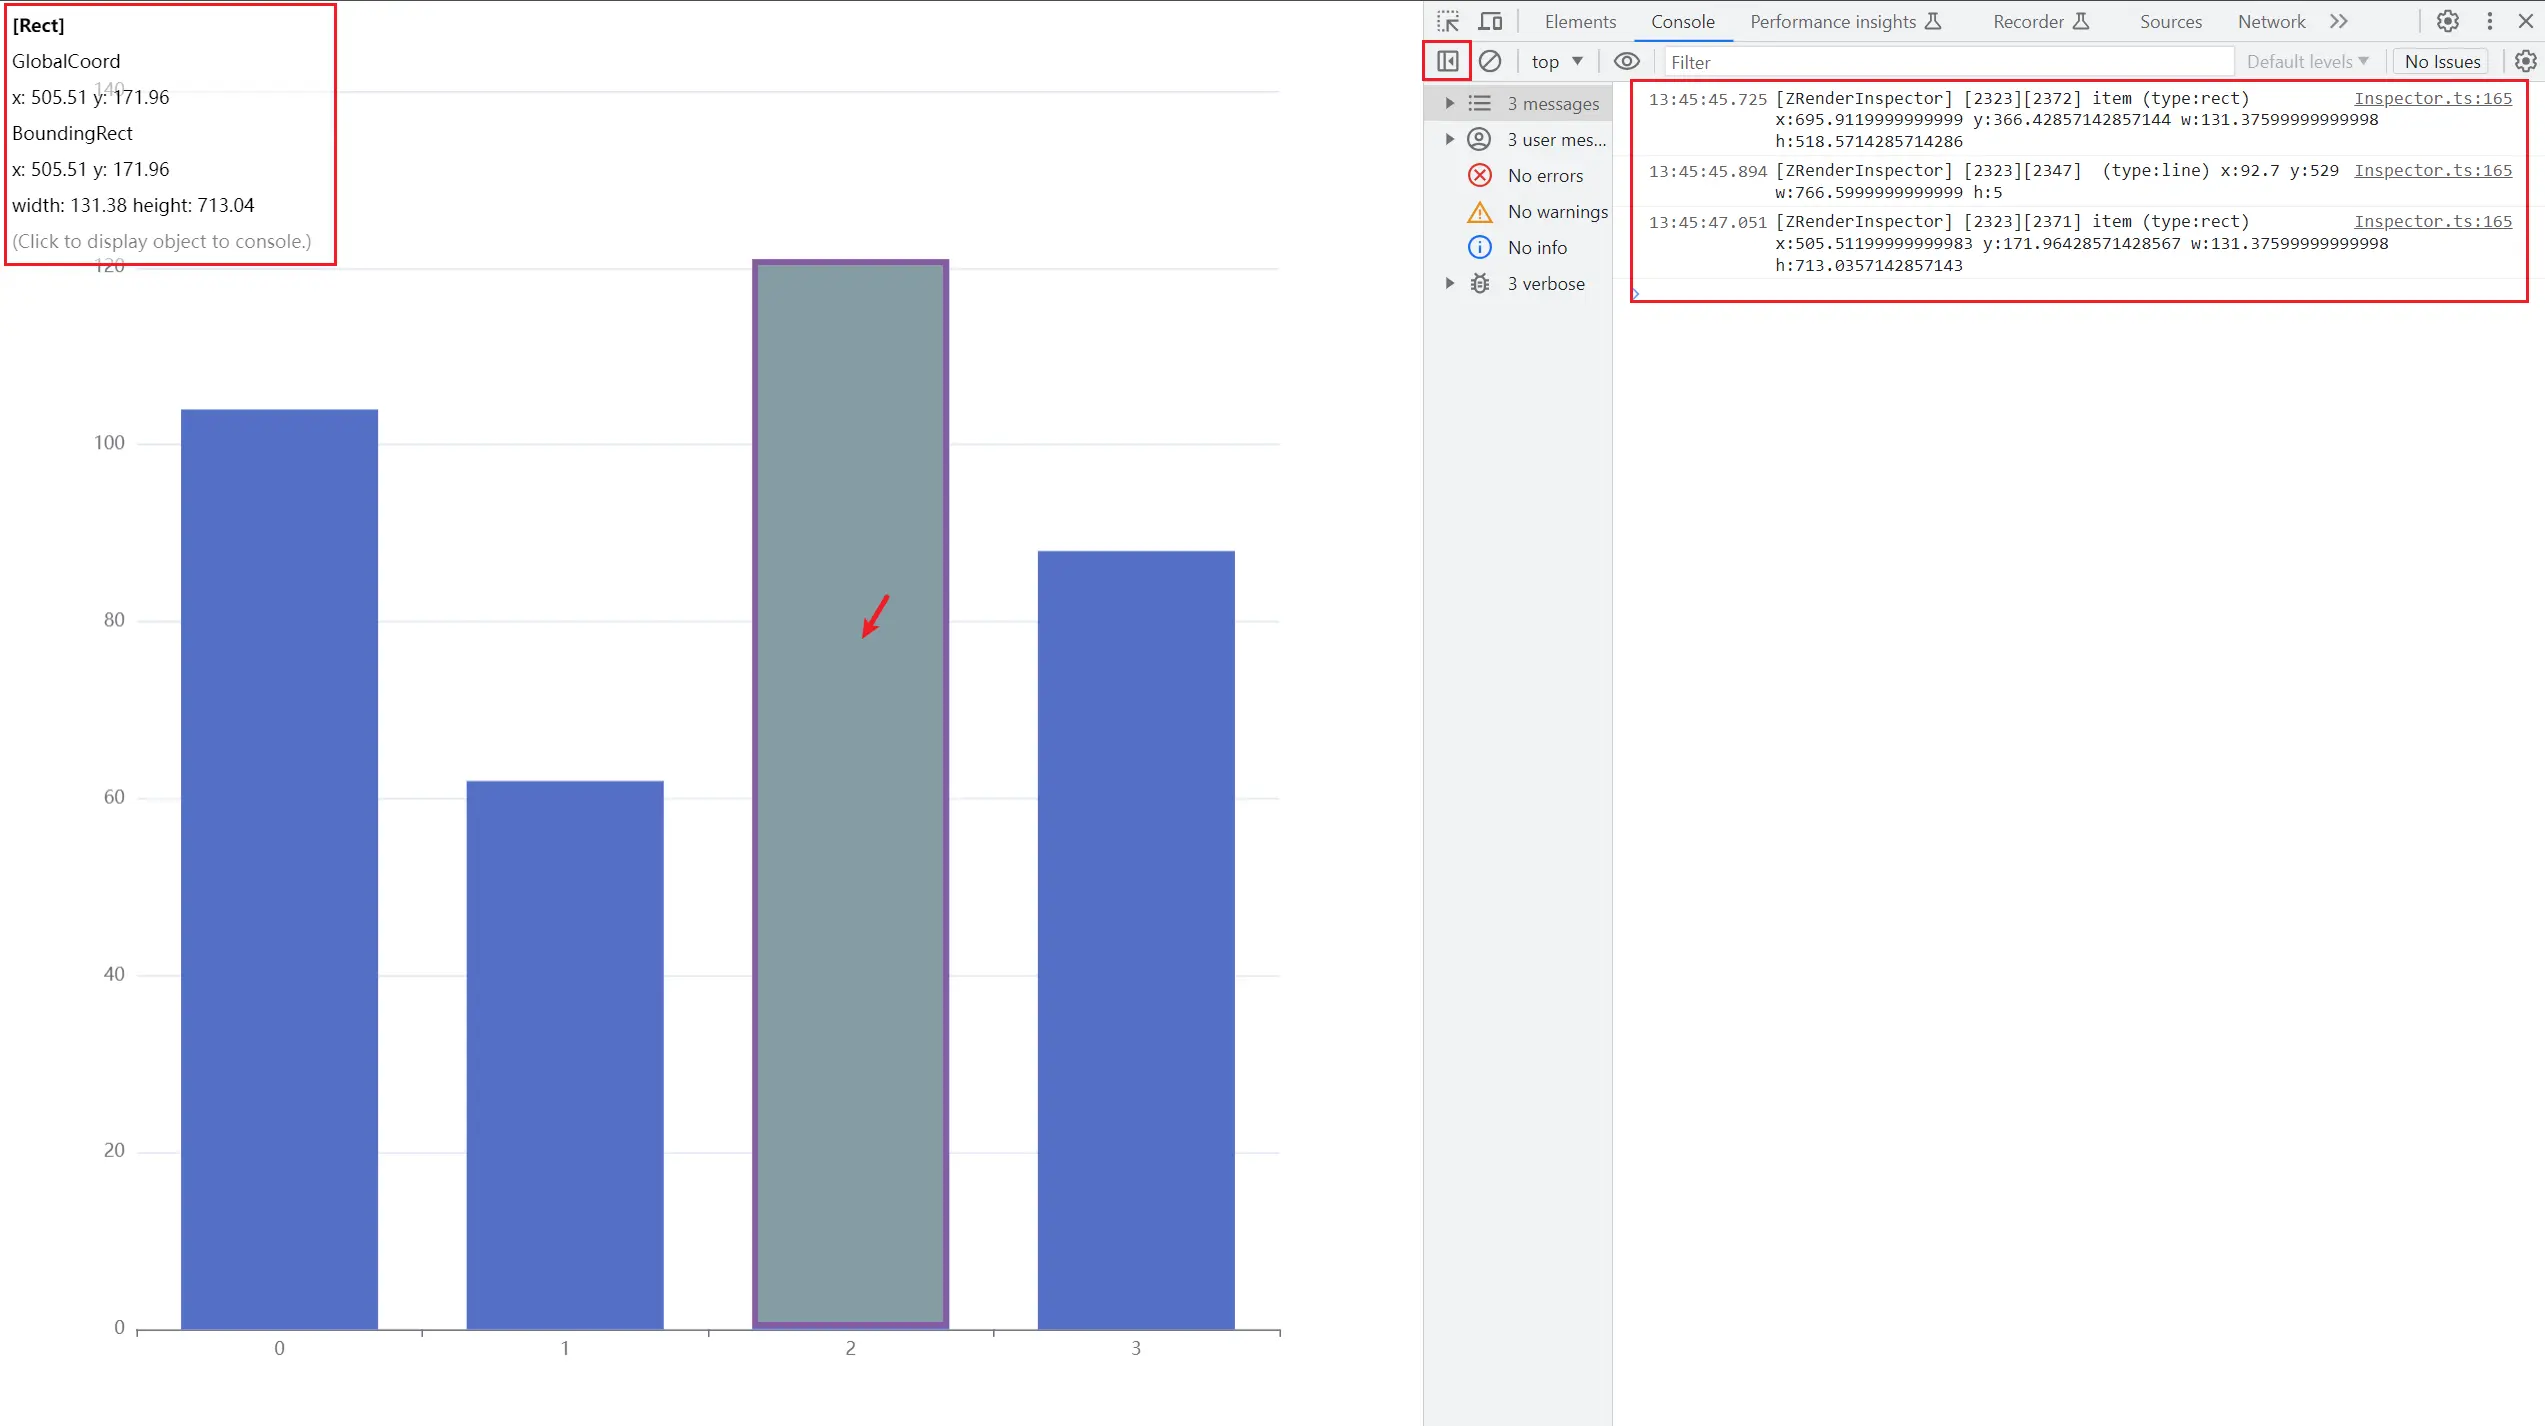The height and width of the screenshot is (1426, 2545).
Task: Open the Recorder tab
Action: point(2041,22)
